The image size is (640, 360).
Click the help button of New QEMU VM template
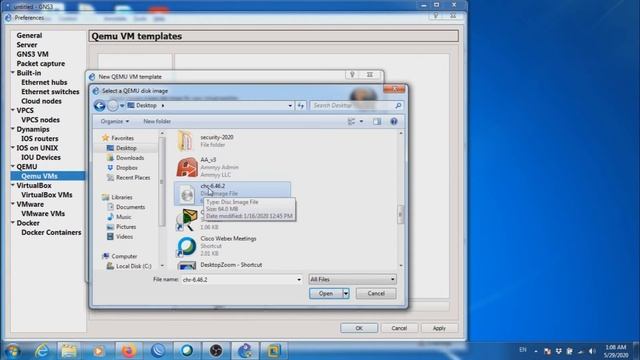[x=352, y=75]
